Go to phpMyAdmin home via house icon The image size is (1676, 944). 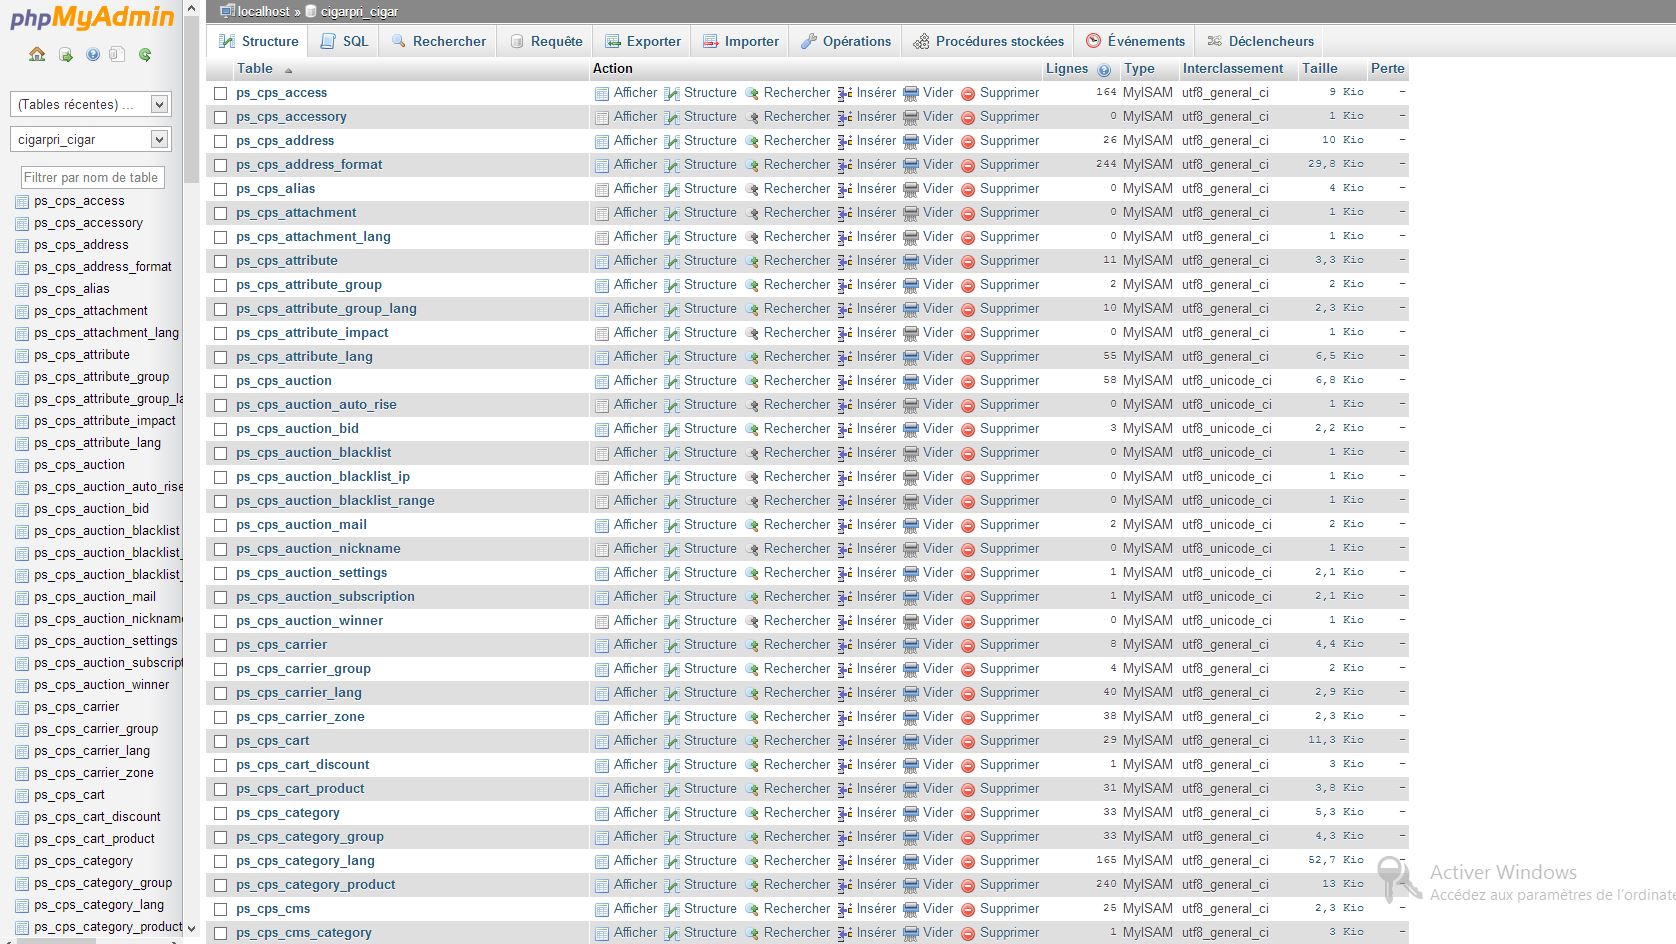pyautogui.click(x=37, y=55)
